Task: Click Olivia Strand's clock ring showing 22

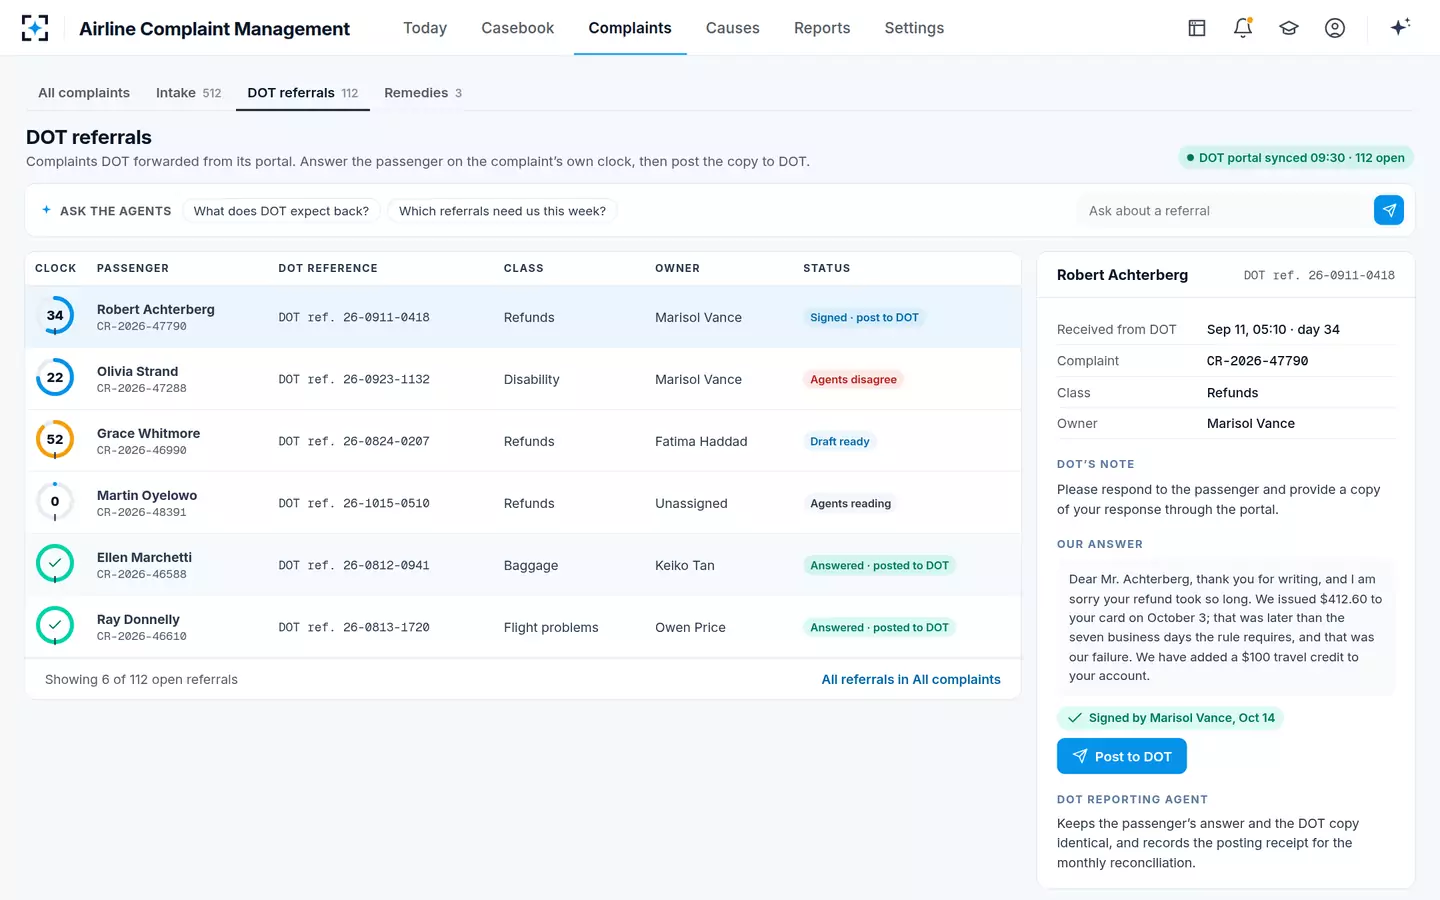Action: point(55,378)
